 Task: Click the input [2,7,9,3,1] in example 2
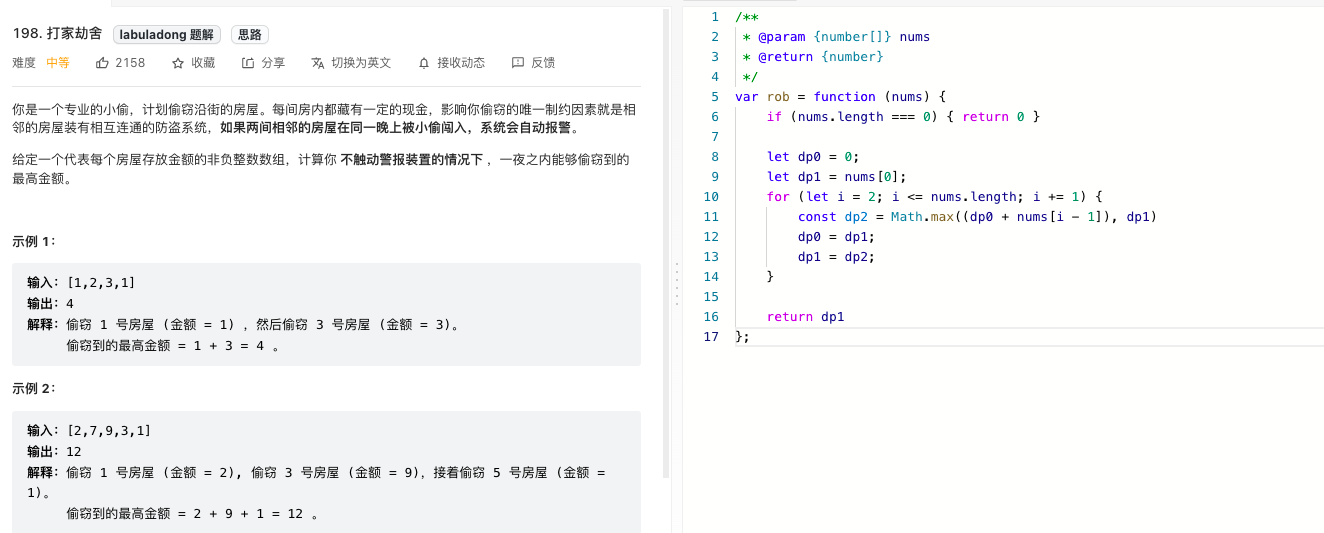pos(109,430)
